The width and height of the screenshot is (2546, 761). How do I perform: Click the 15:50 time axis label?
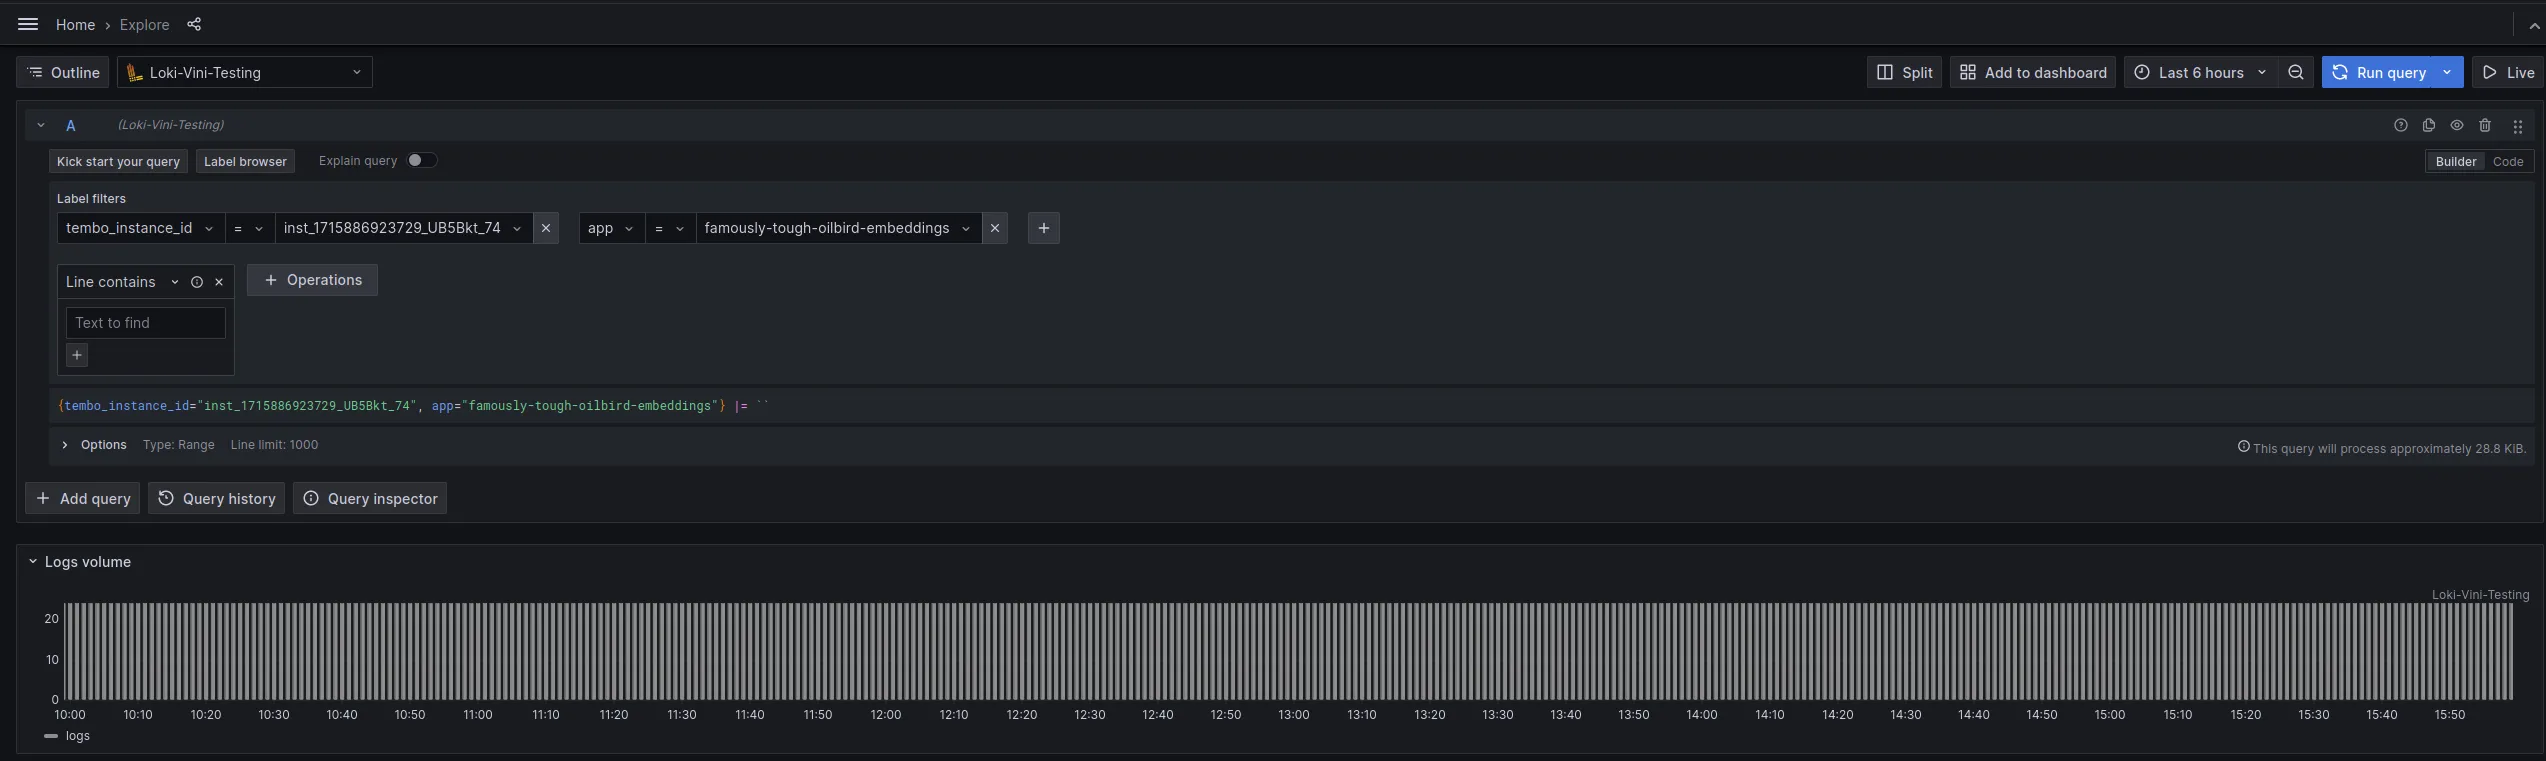click(x=2449, y=714)
